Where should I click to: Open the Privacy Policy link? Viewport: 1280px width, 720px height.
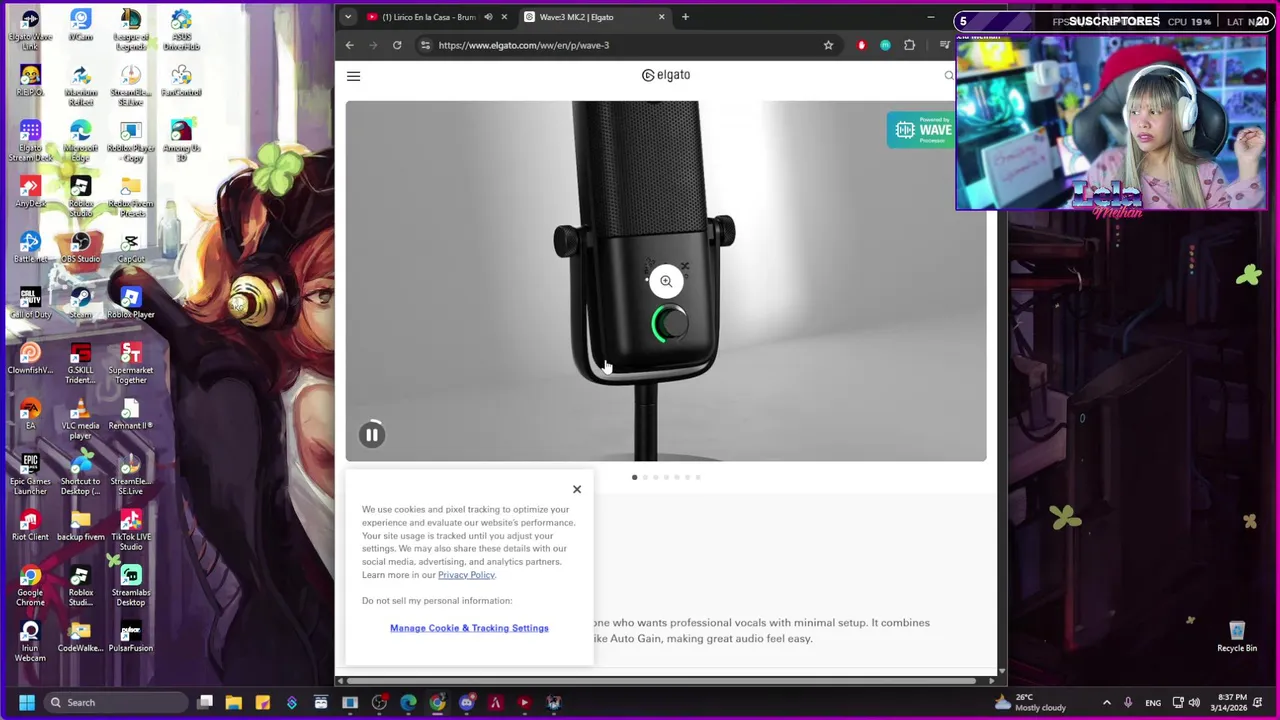click(466, 575)
